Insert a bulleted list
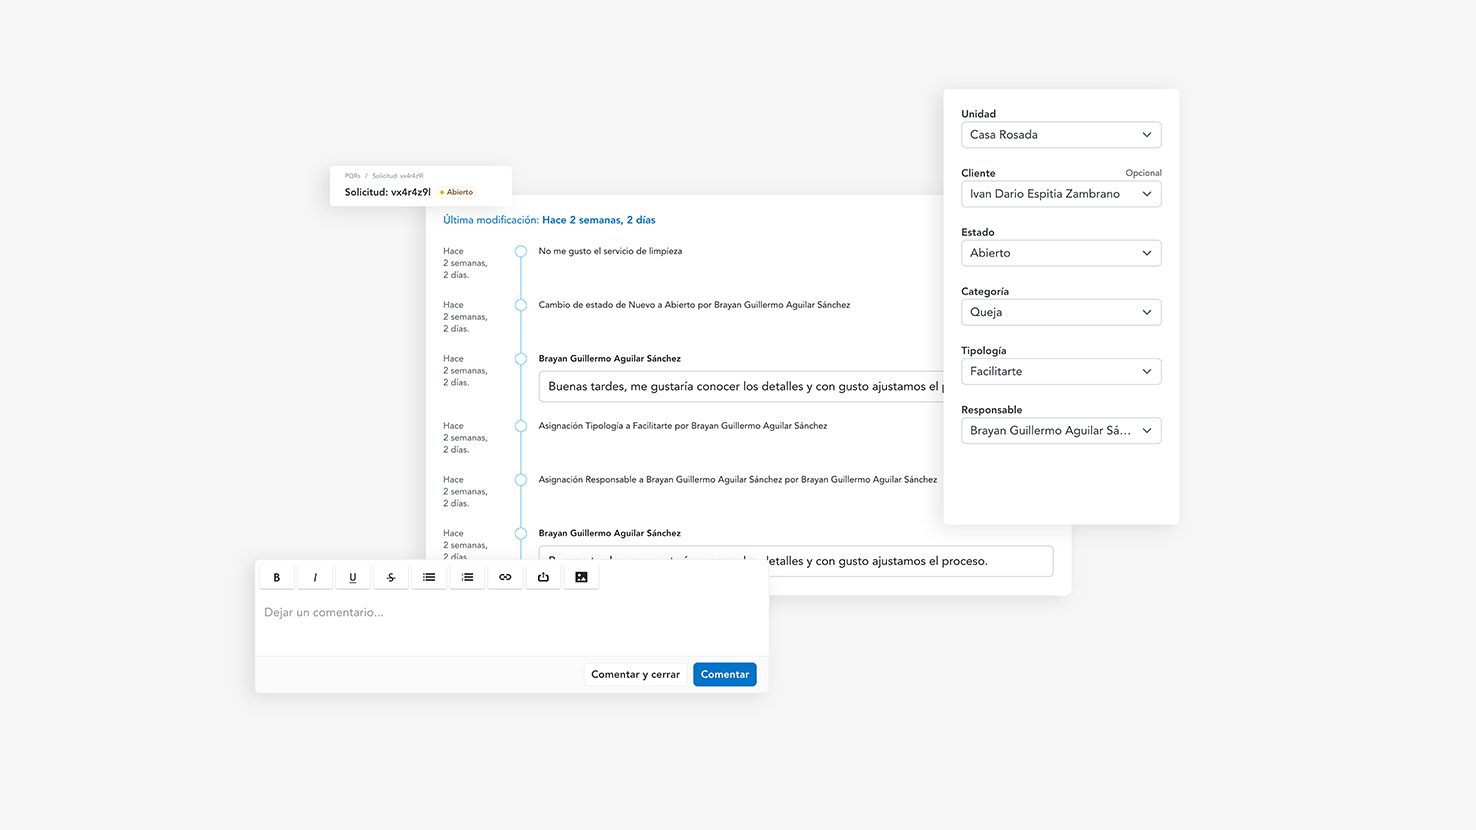 click(x=429, y=577)
